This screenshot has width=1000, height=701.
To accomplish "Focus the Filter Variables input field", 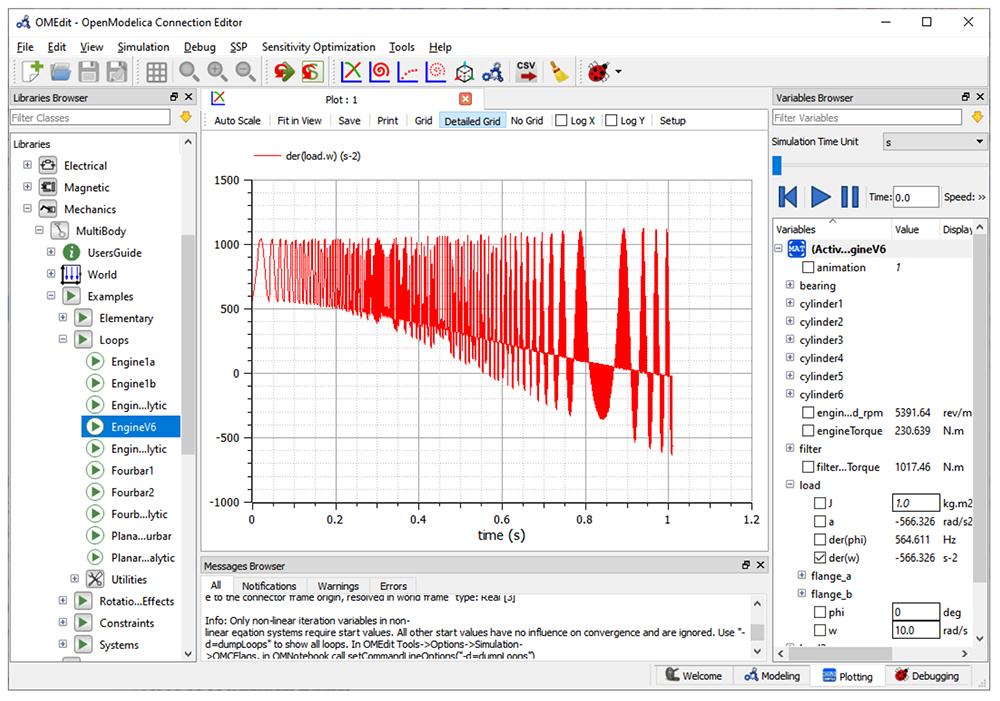I will coord(867,117).
